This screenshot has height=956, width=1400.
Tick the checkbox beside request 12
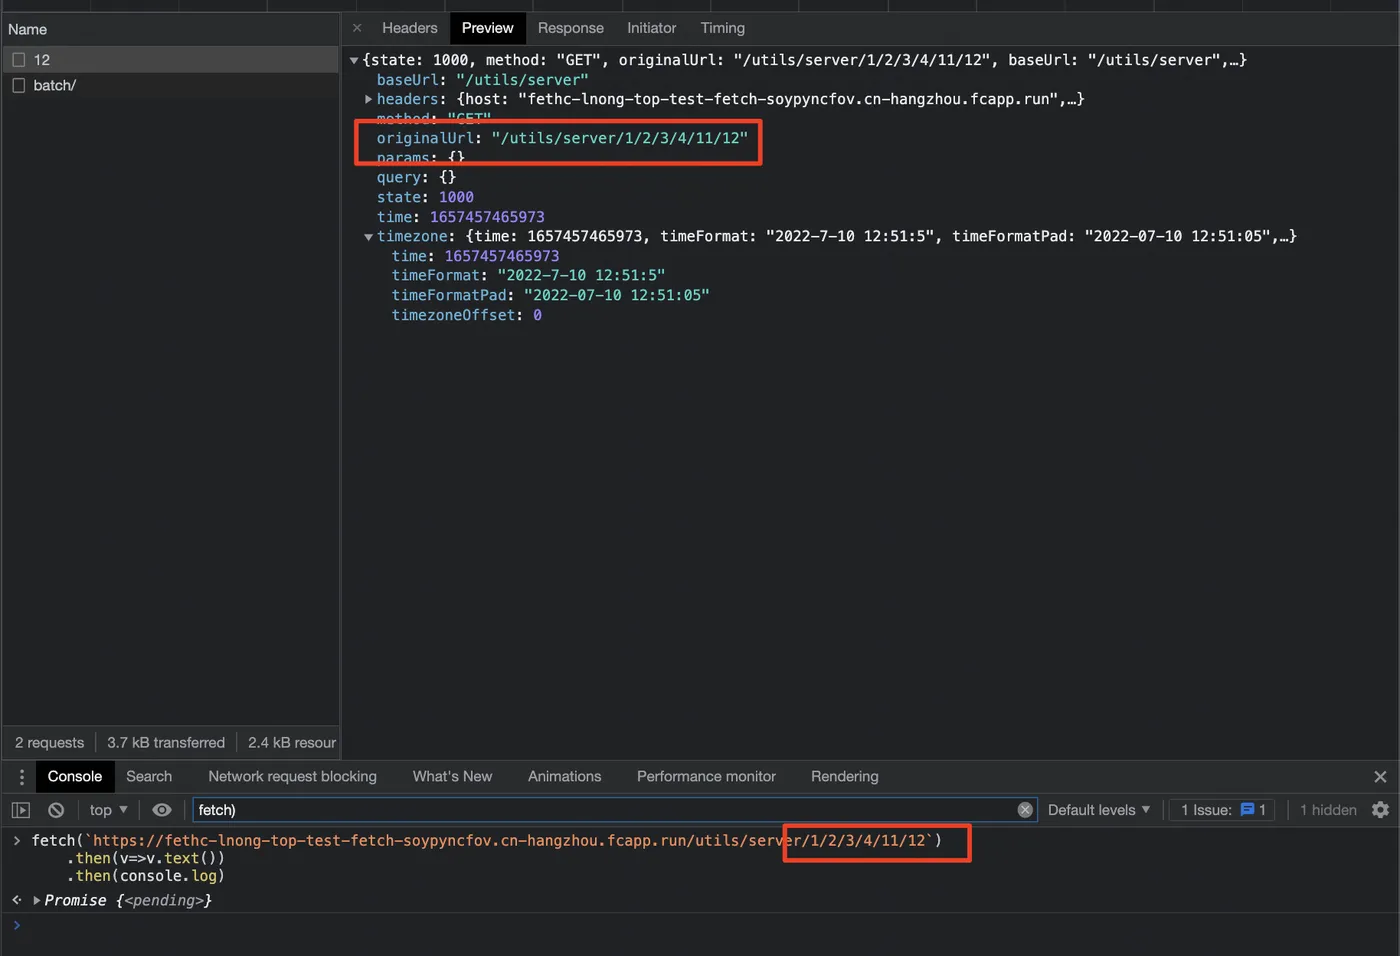18,60
